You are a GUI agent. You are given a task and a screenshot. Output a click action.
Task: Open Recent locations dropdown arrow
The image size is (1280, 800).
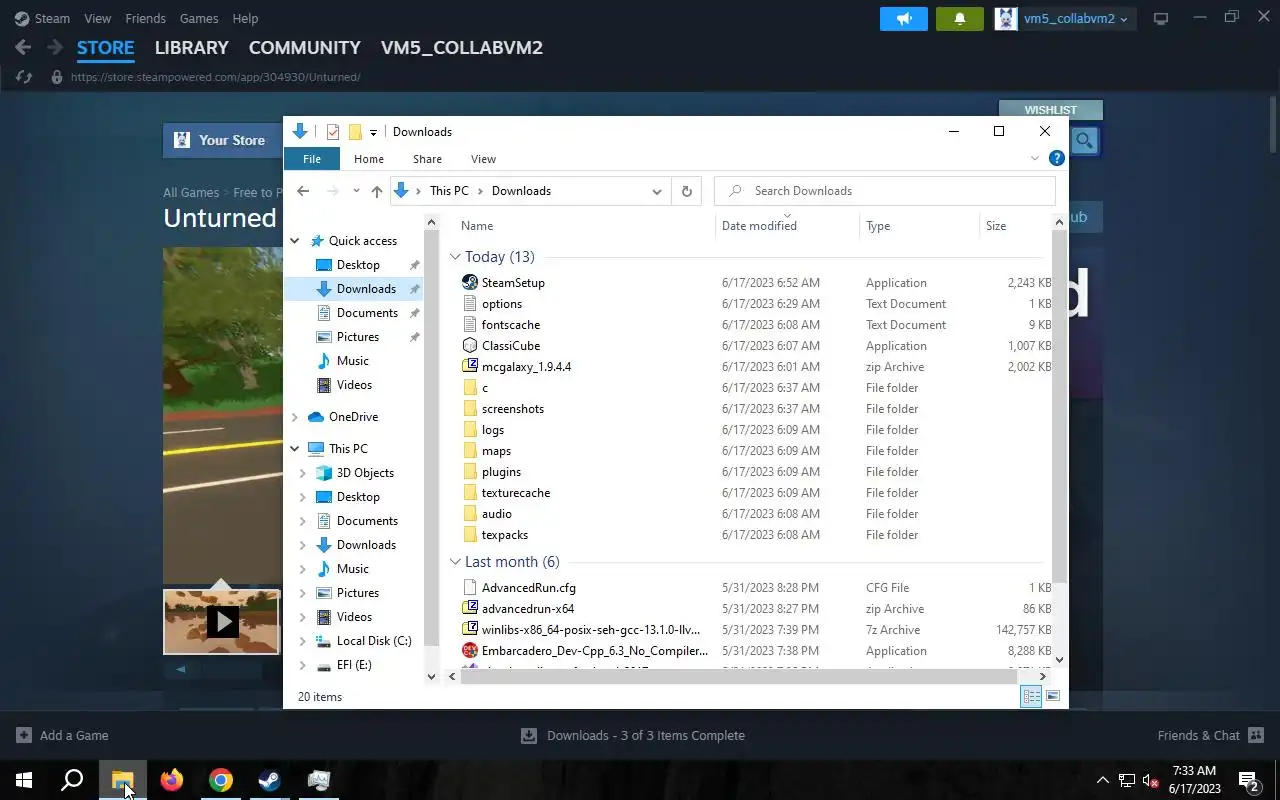356,191
